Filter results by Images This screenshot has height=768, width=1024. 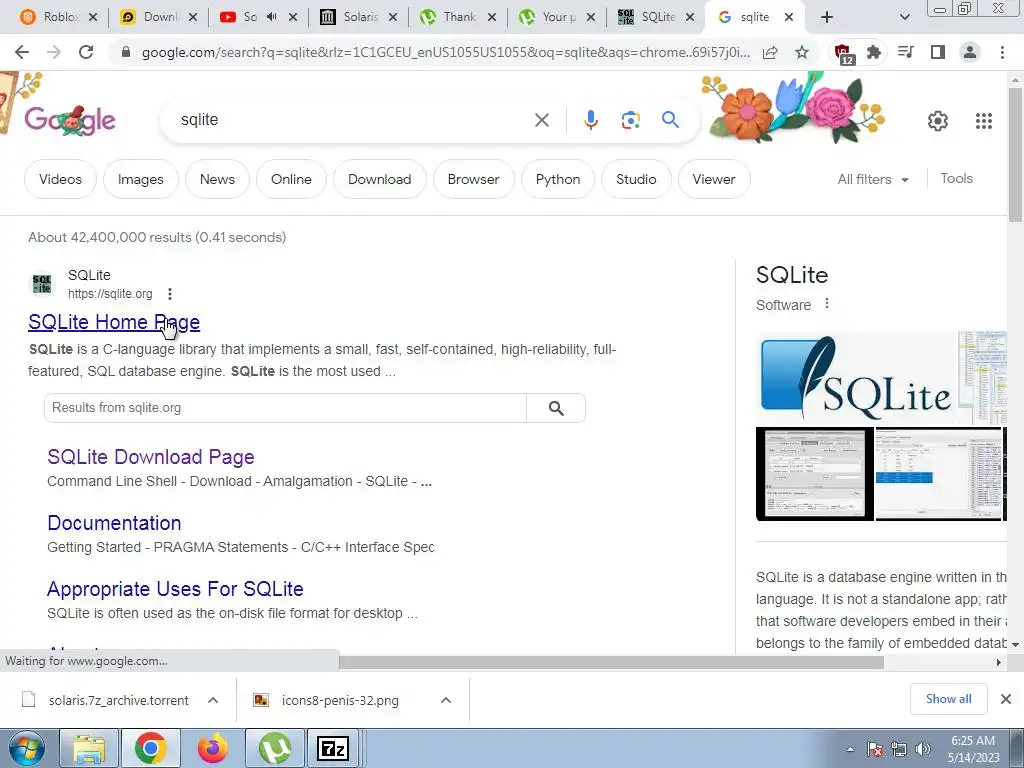tap(140, 179)
